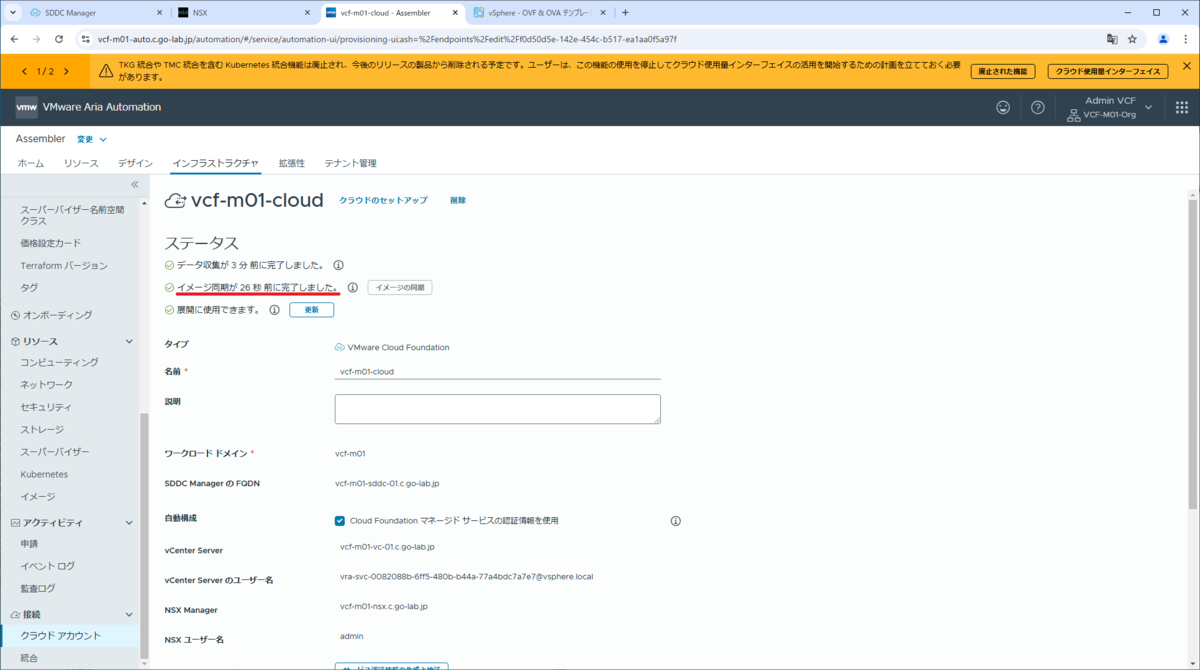
Task: Click the vmw logo in header
Action: pos(27,107)
